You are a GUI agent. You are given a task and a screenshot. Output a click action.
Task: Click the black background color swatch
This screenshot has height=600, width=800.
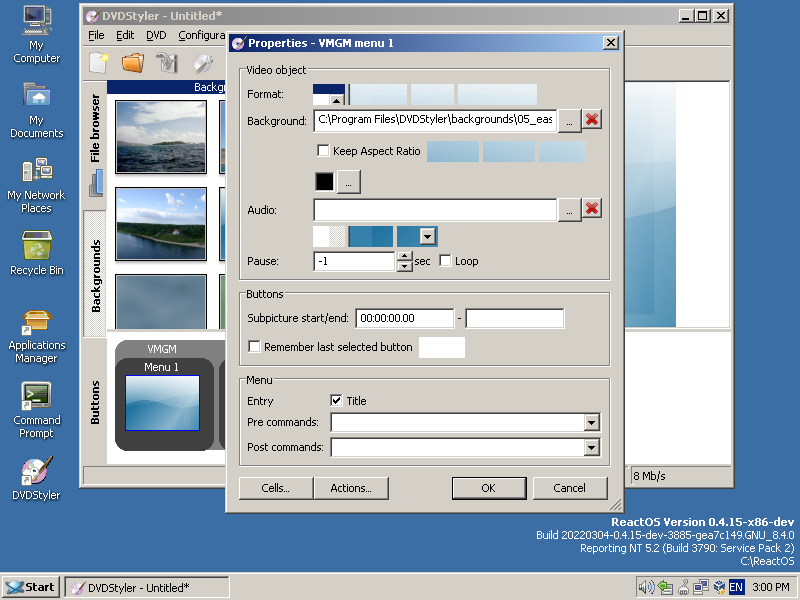(324, 182)
